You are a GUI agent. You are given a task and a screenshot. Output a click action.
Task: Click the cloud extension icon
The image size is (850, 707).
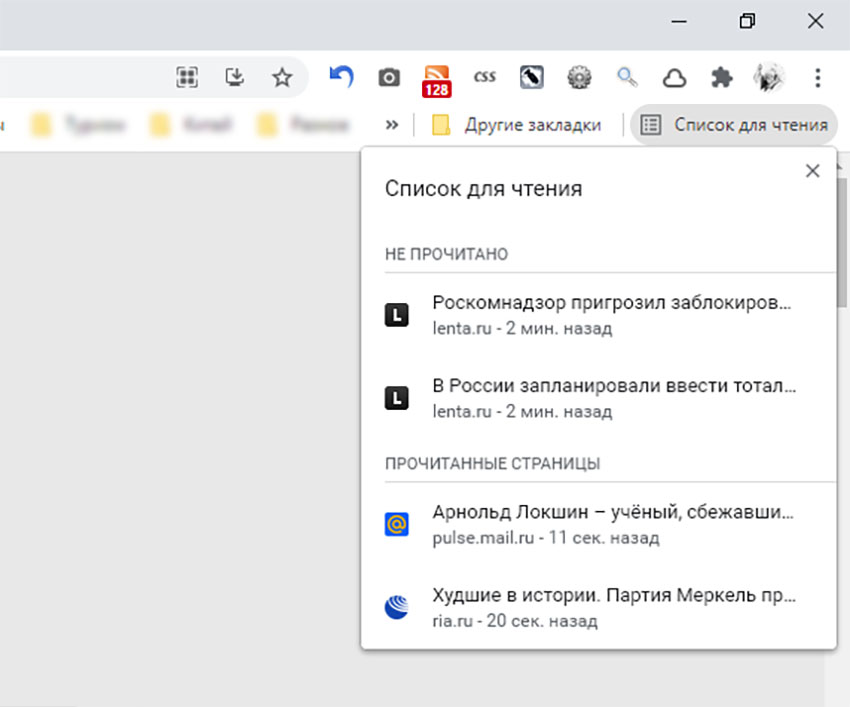675,78
